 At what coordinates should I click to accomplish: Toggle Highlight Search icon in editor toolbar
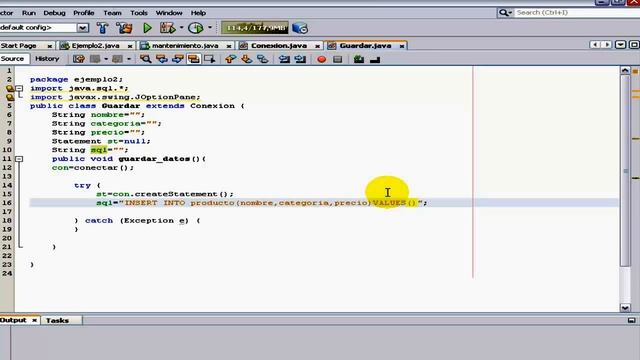193,59
